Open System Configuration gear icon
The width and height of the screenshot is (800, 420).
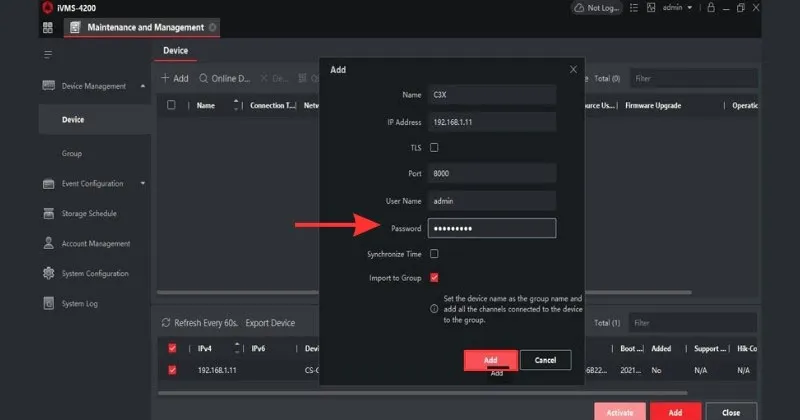pos(48,273)
